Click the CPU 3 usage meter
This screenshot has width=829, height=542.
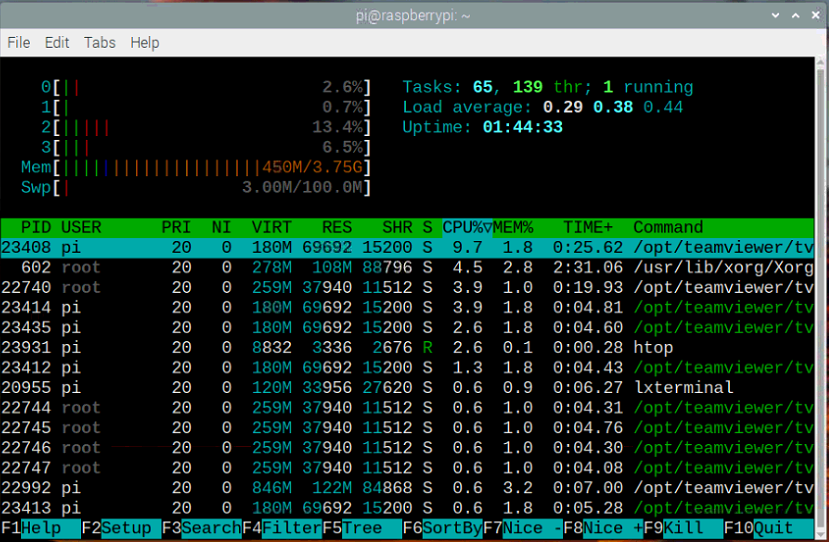coord(206,147)
